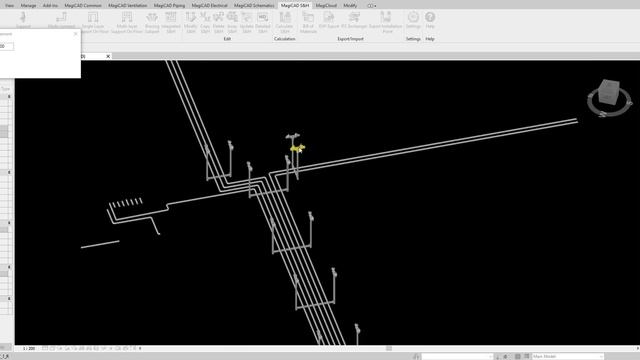Click the Copy S&H tool
This screenshot has height=360, width=640.
[x=205, y=22]
